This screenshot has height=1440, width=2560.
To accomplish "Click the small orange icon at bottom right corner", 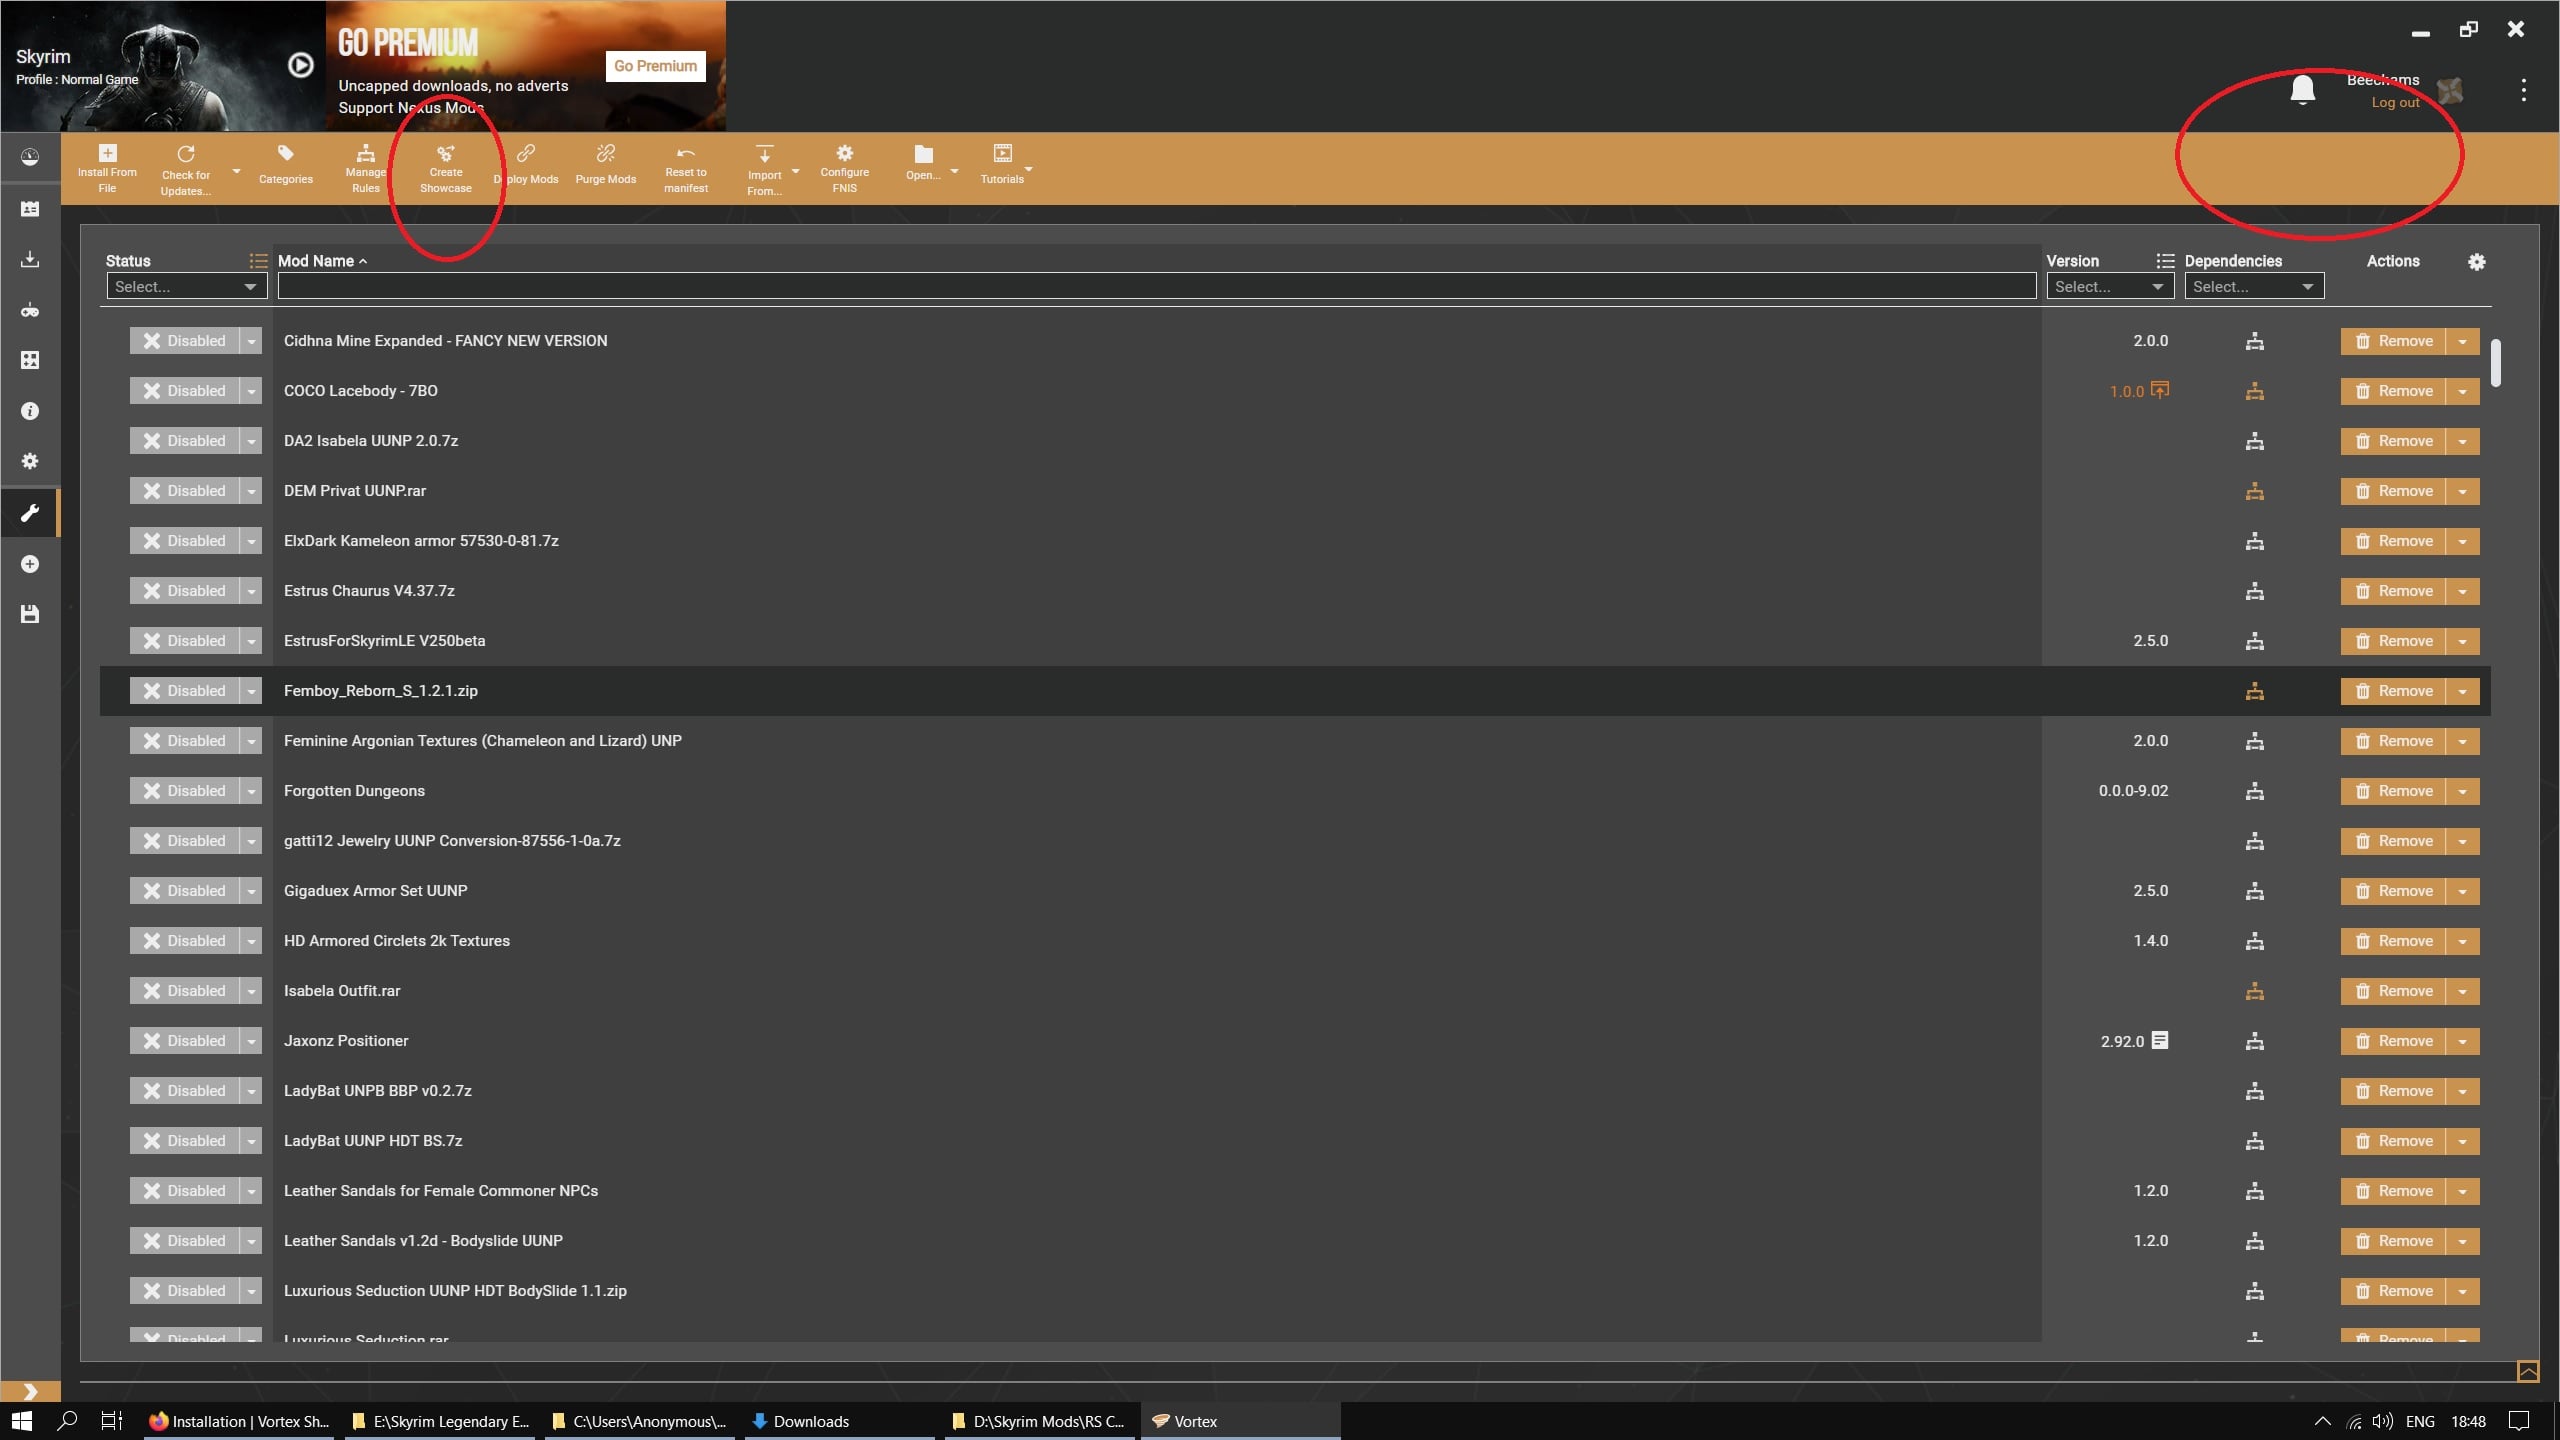I will pyautogui.click(x=2527, y=1371).
